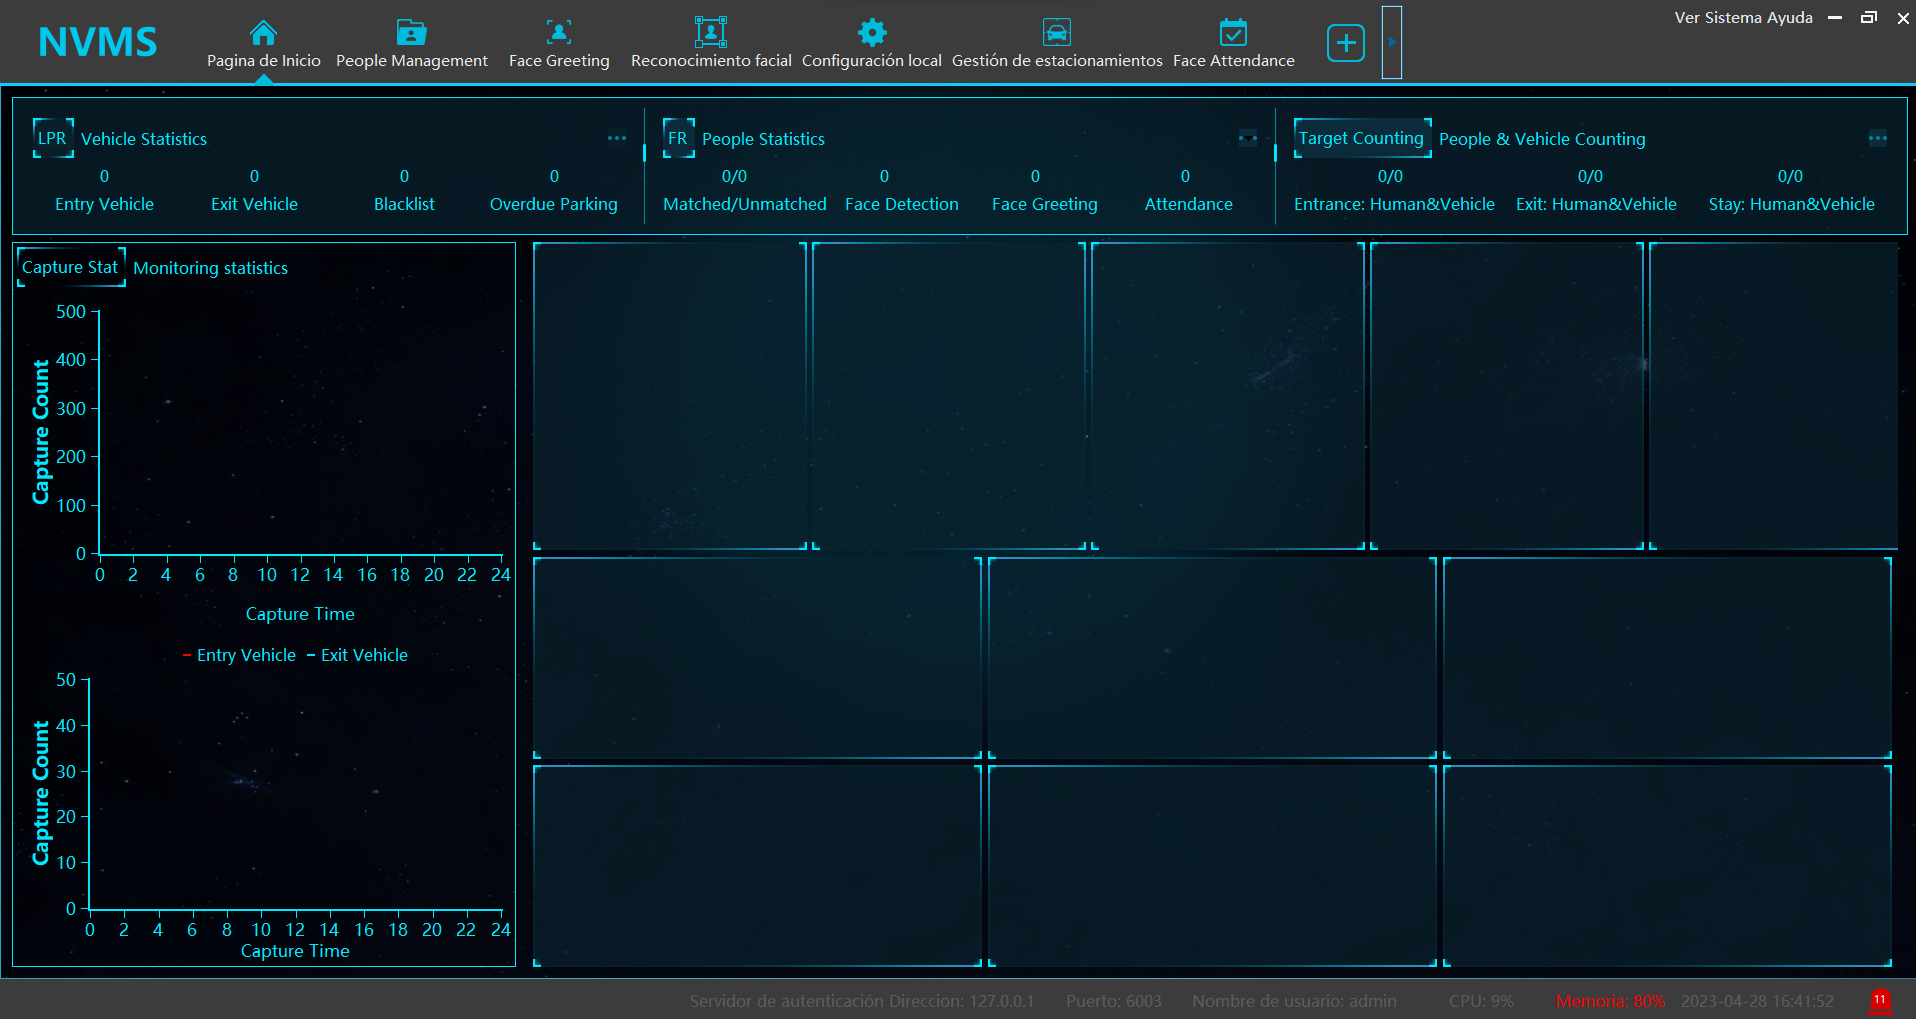Open the Ver menu
Screen dimensions: 1916x1019
click(x=1686, y=18)
